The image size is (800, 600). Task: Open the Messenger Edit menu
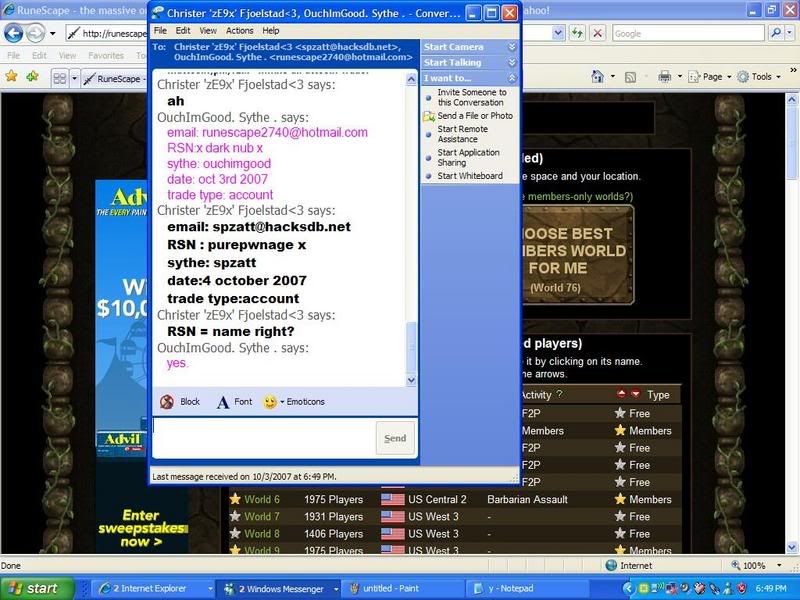[x=183, y=31]
